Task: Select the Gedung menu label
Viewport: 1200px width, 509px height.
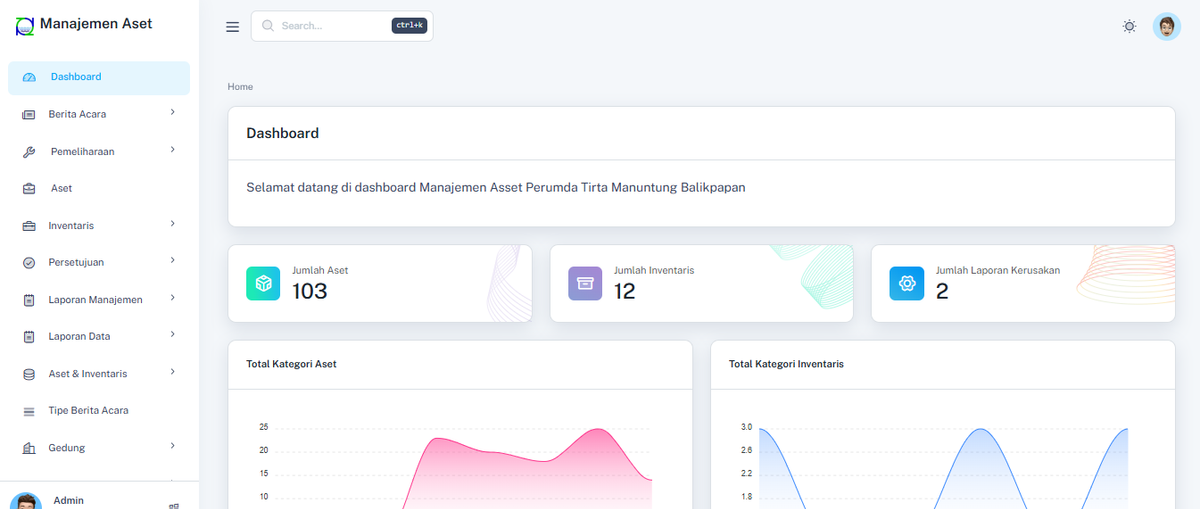Action: tap(67, 448)
